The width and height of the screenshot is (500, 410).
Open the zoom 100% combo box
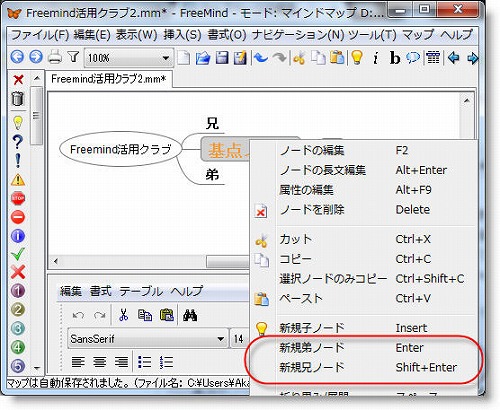tap(129, 58)
